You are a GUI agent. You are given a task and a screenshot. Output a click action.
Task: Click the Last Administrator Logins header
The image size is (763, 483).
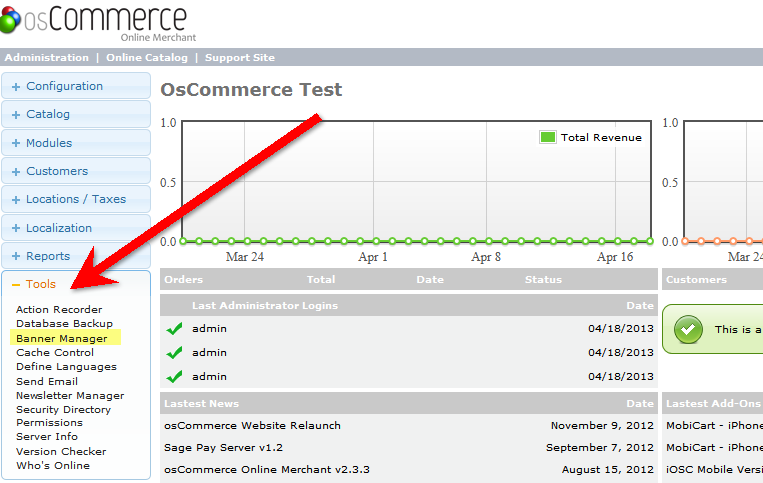pyautogui.click(x=265, y=305)
